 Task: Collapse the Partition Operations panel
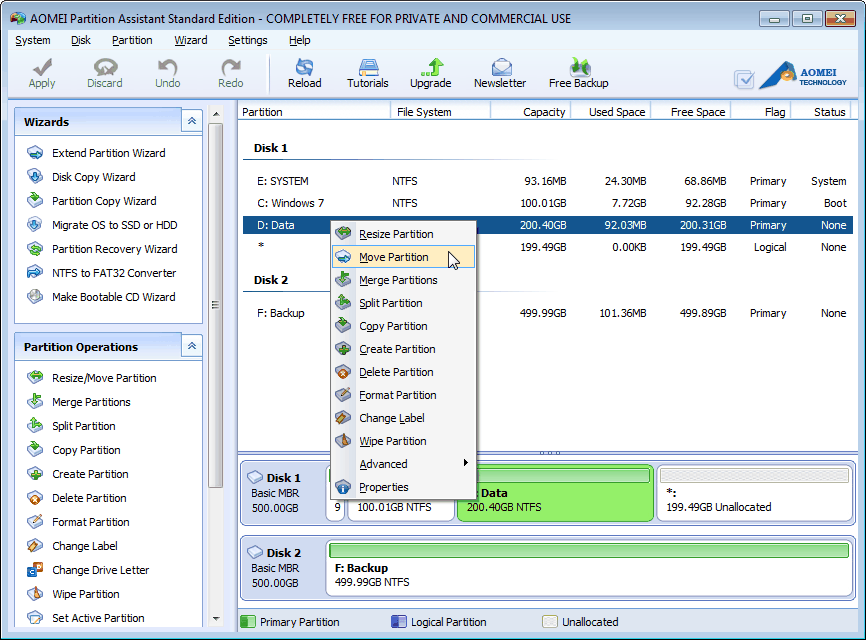pyautogui.click(x=191, y=346)
